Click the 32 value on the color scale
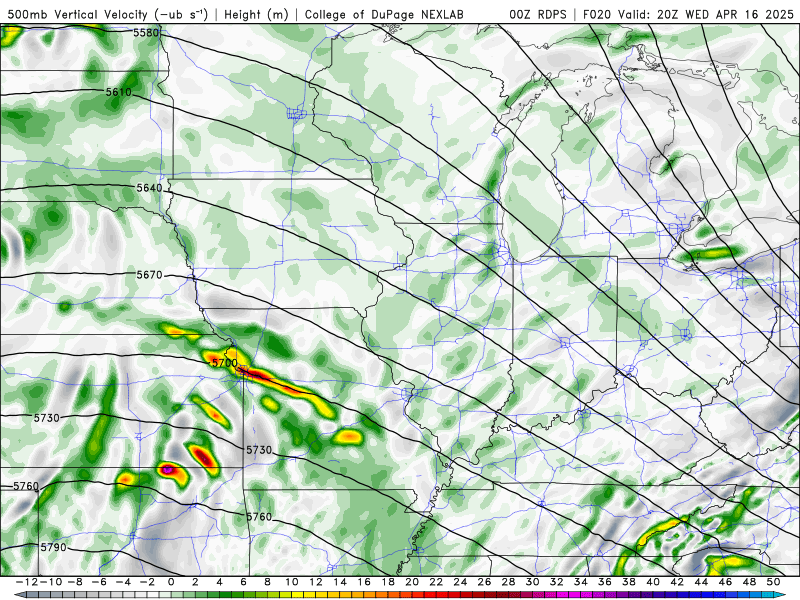Screen dimensions: 800x600 click(557, 582)
